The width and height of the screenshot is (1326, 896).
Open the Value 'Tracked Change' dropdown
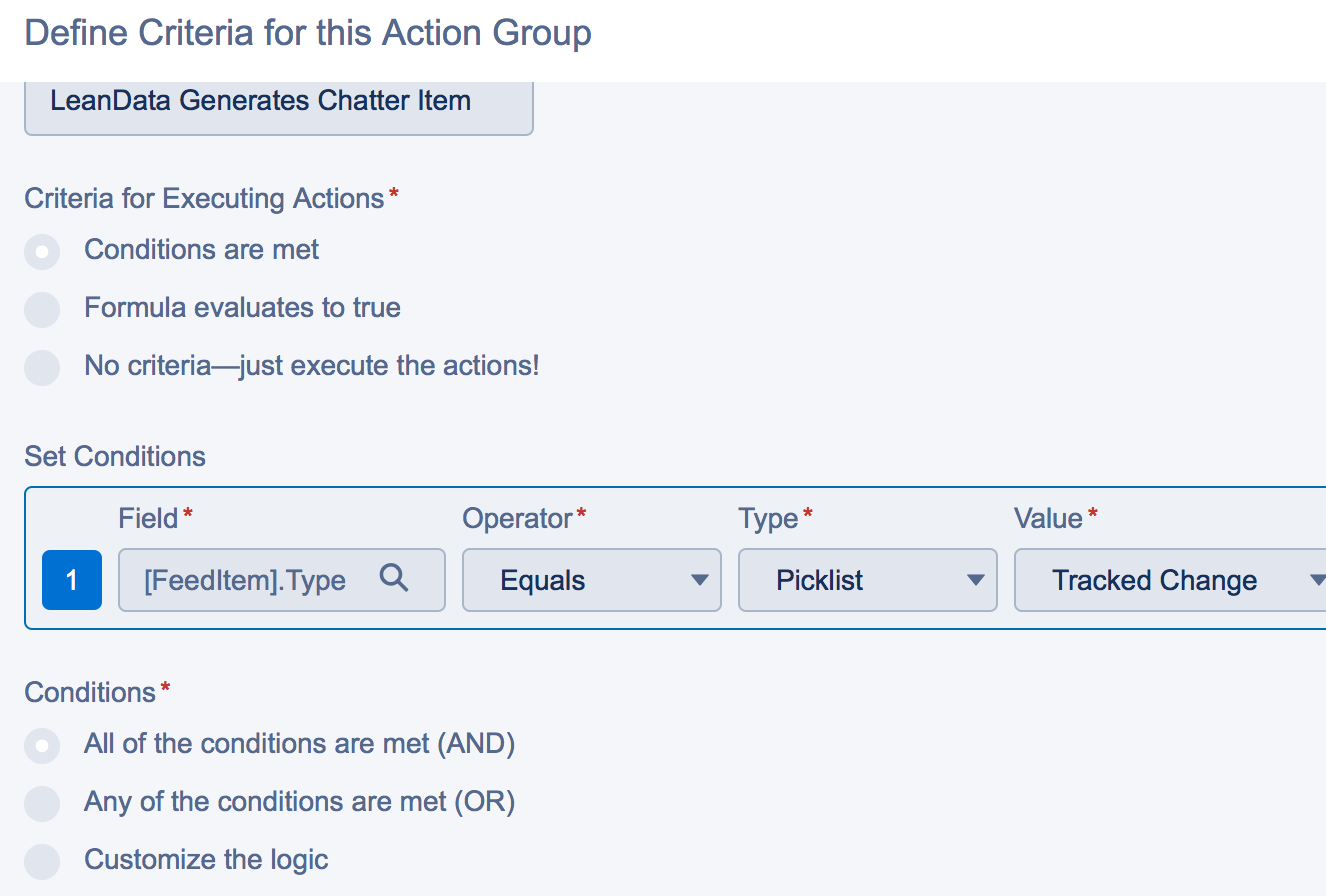(1170, 580)
